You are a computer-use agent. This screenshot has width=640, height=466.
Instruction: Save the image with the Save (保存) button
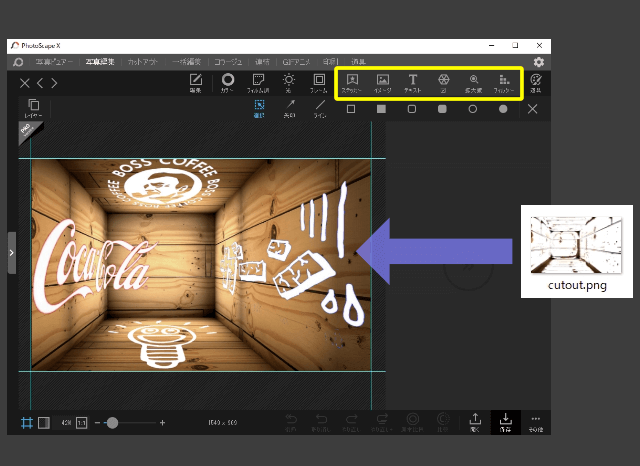(505, 422)
